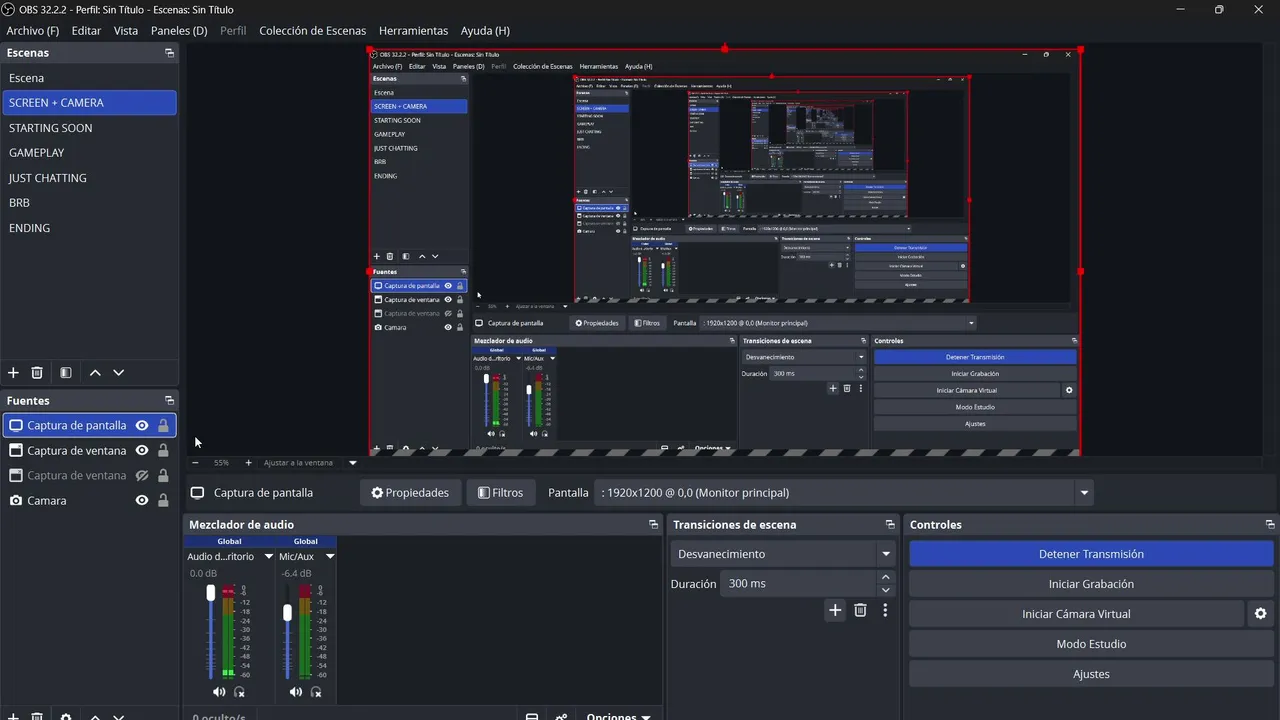This screenshot has width=1280, height=720.
Task: Open Ajustes from the Controles panel
Action: coord(1091,674)
